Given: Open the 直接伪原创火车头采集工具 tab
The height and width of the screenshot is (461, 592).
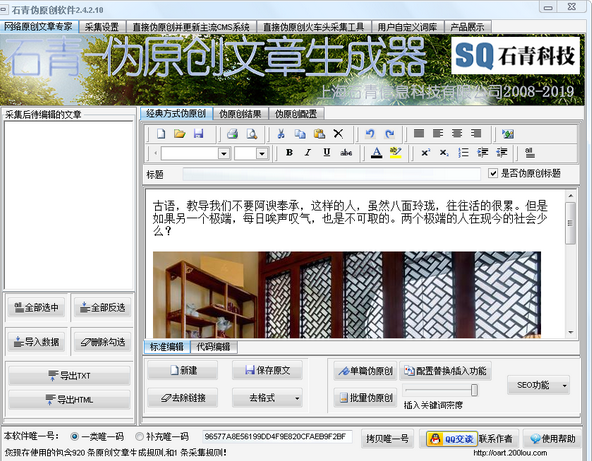Looking at the screenshot, I should [x=313, y=27].
